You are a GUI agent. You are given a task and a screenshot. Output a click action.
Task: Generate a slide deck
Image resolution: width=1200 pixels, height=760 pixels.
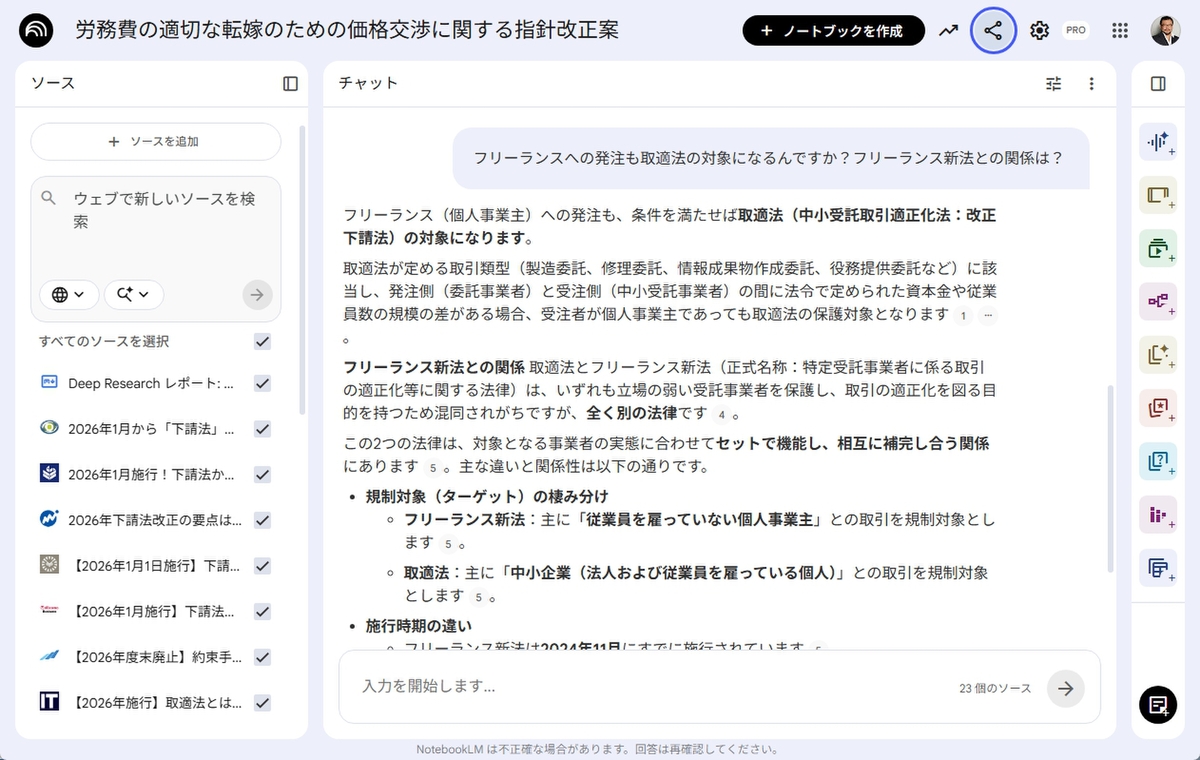coord(1158,195)
